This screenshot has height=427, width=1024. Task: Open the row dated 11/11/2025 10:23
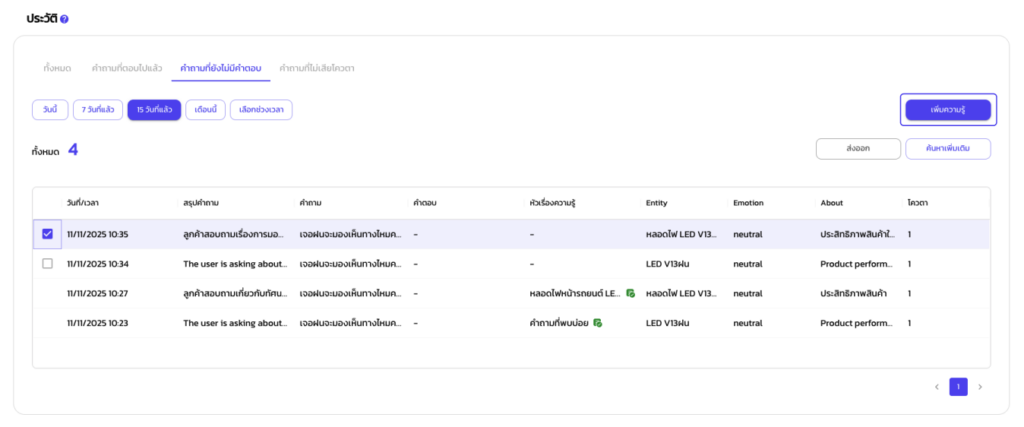coord(98,323)
